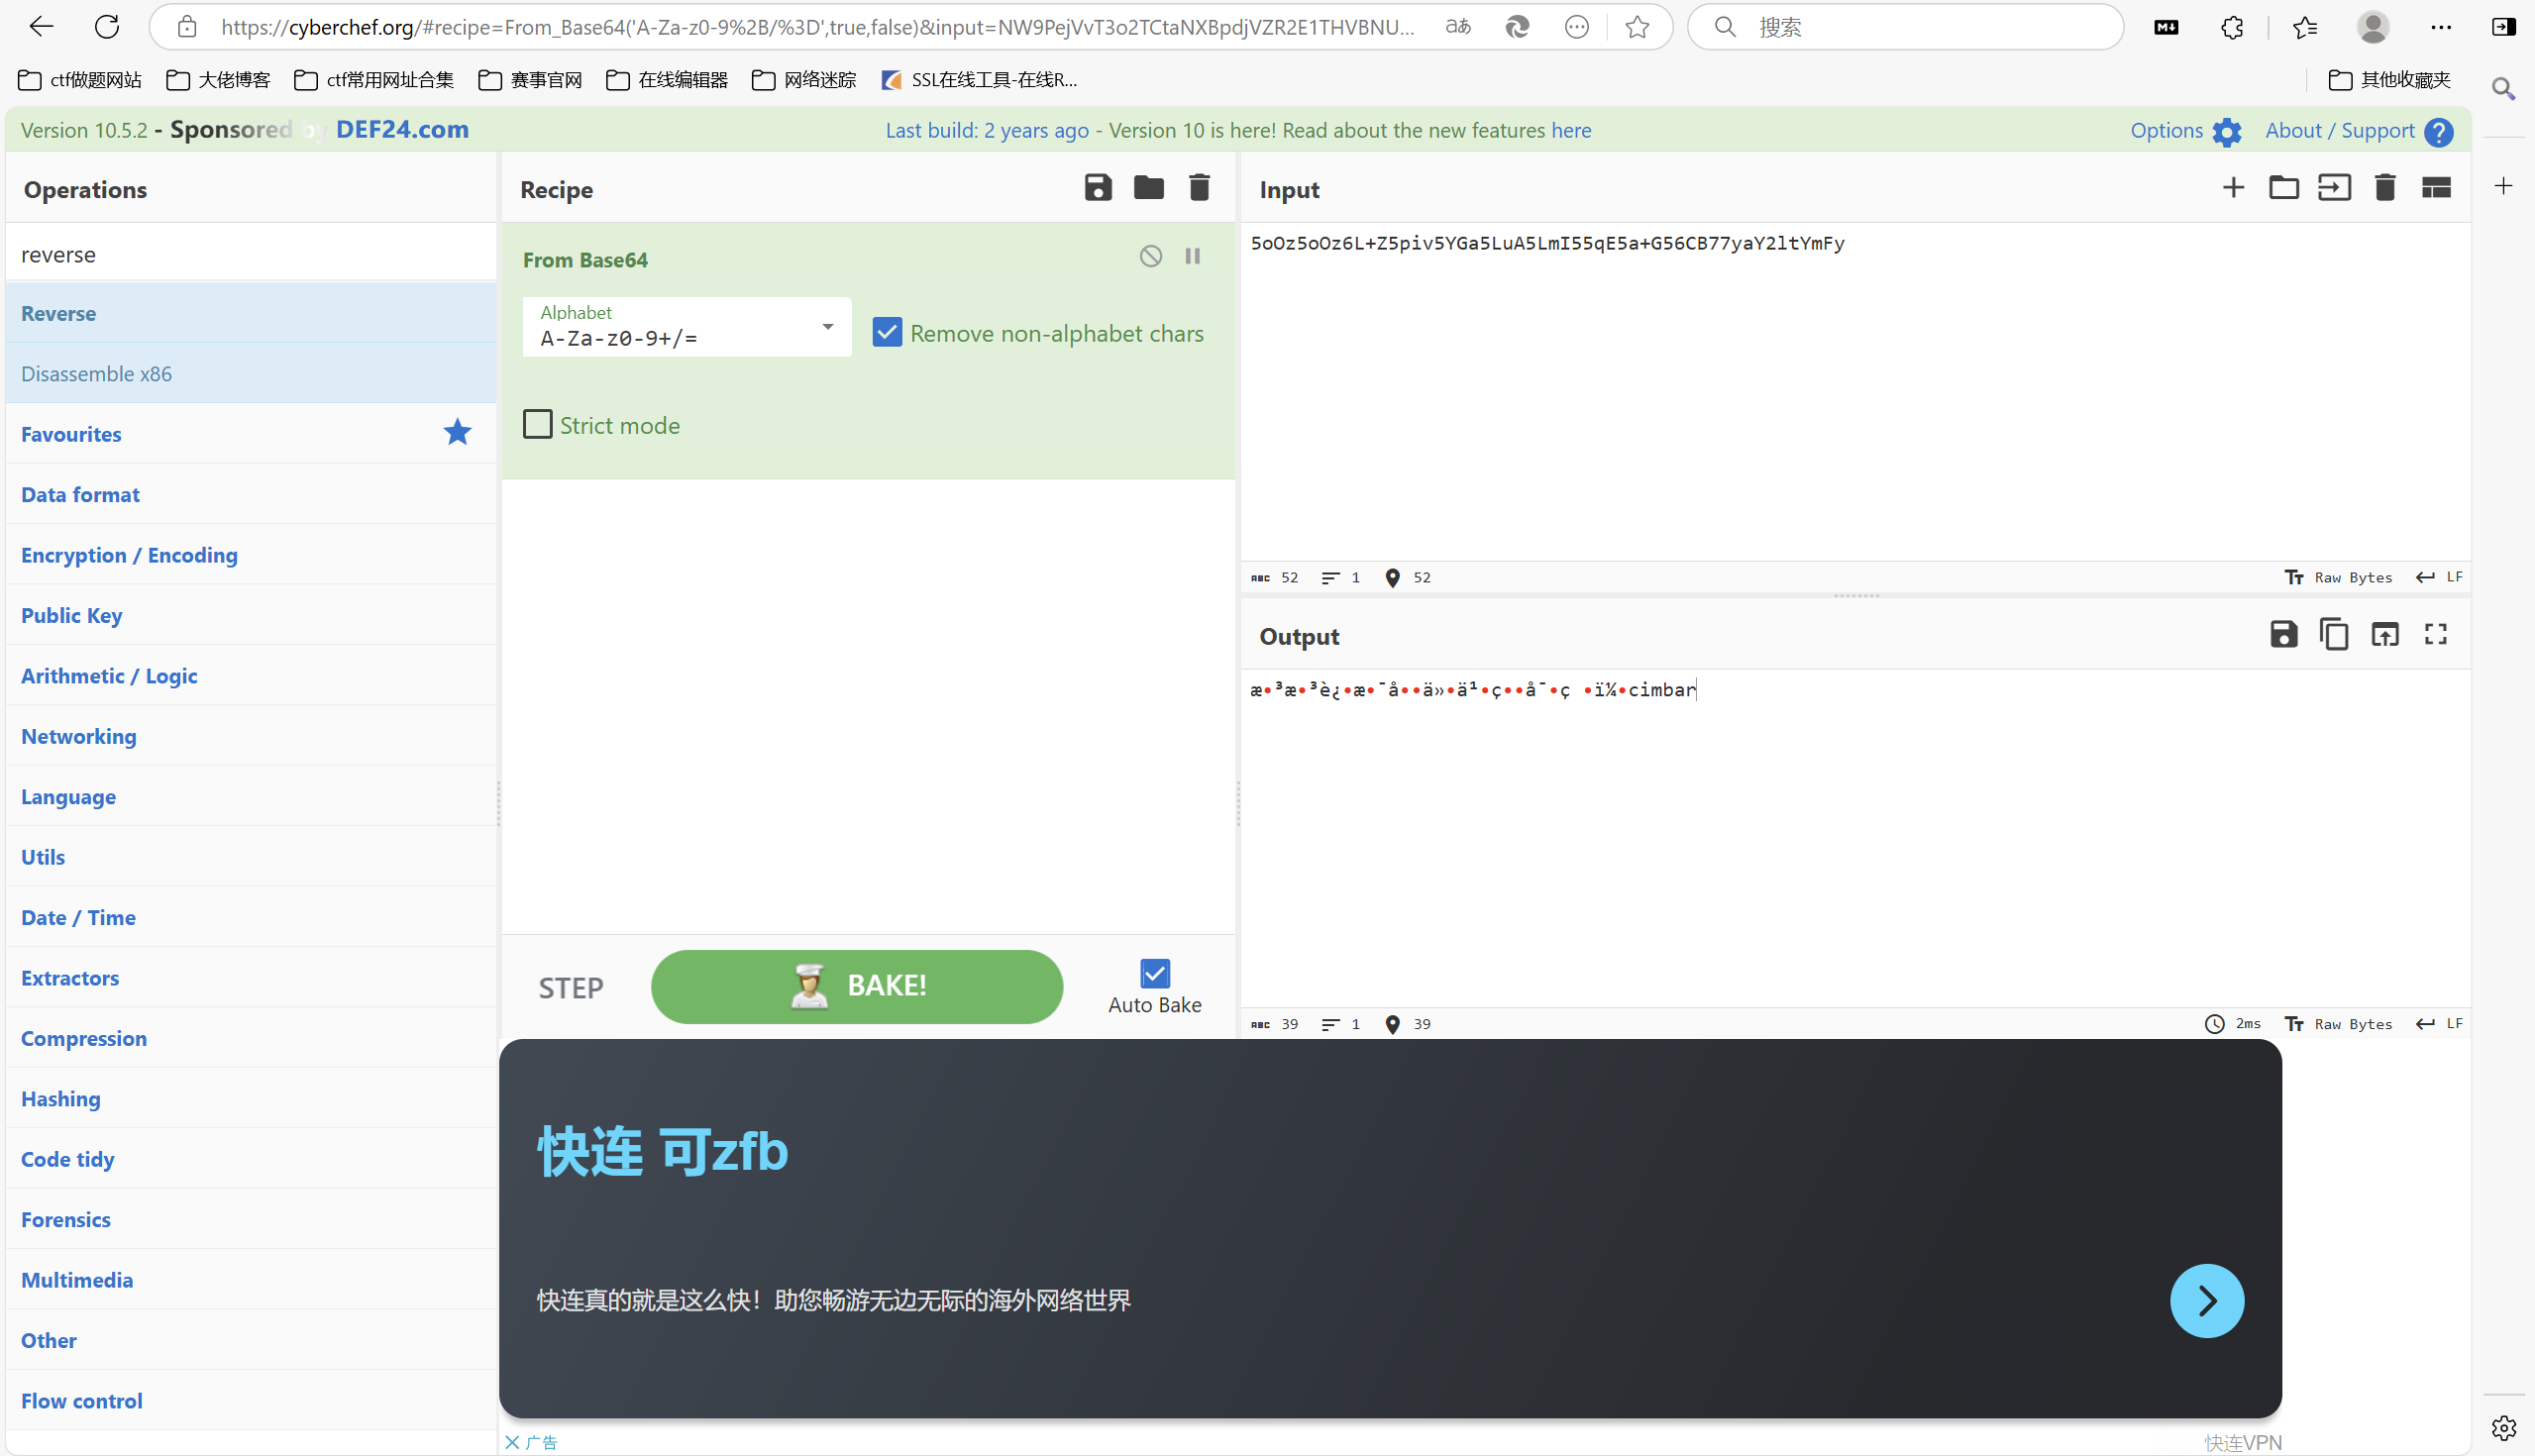Open SSL在线工具 bookmark
Image resolution: width=2535 pixels, height=1456 pixels.
(x=979, y=80)
